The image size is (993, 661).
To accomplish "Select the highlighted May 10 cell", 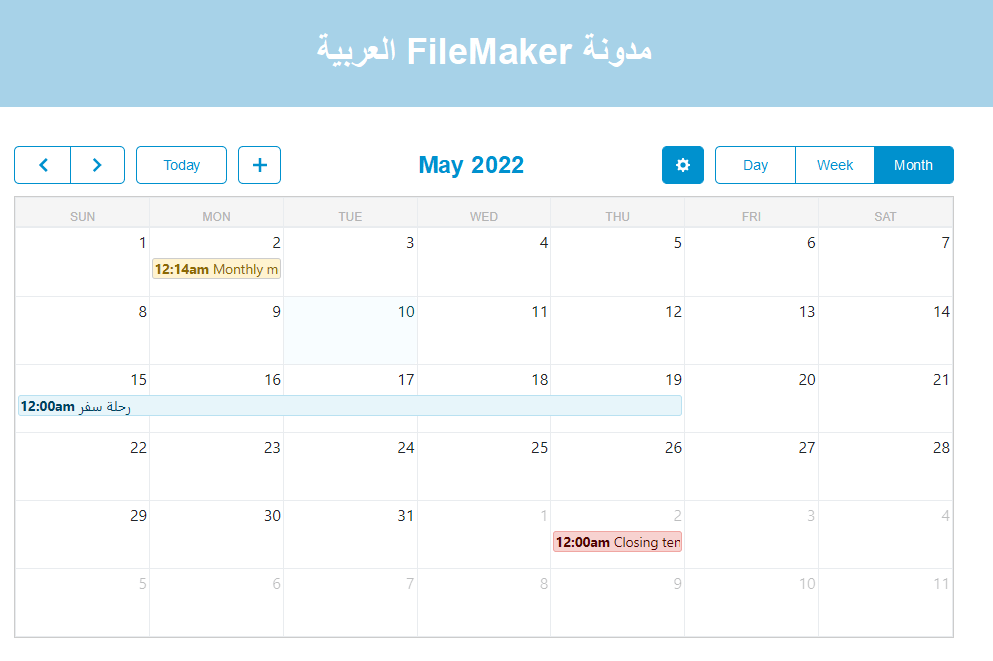I will point(350,335).
